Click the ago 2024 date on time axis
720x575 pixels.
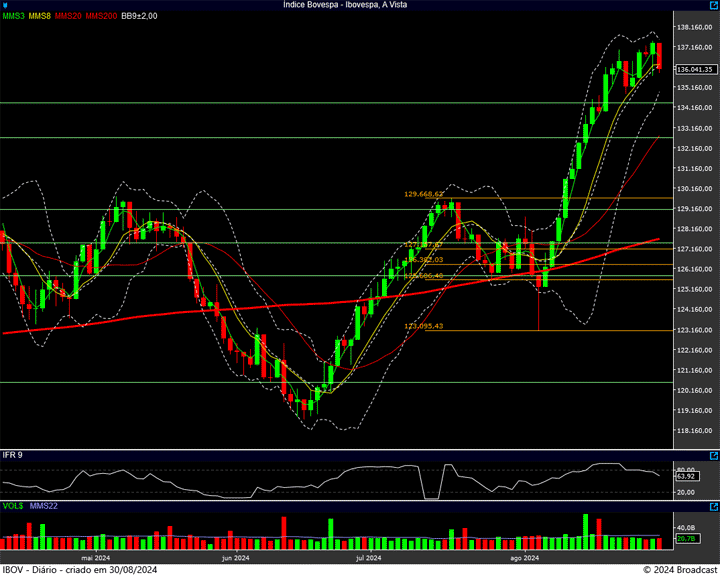(524, 558)
